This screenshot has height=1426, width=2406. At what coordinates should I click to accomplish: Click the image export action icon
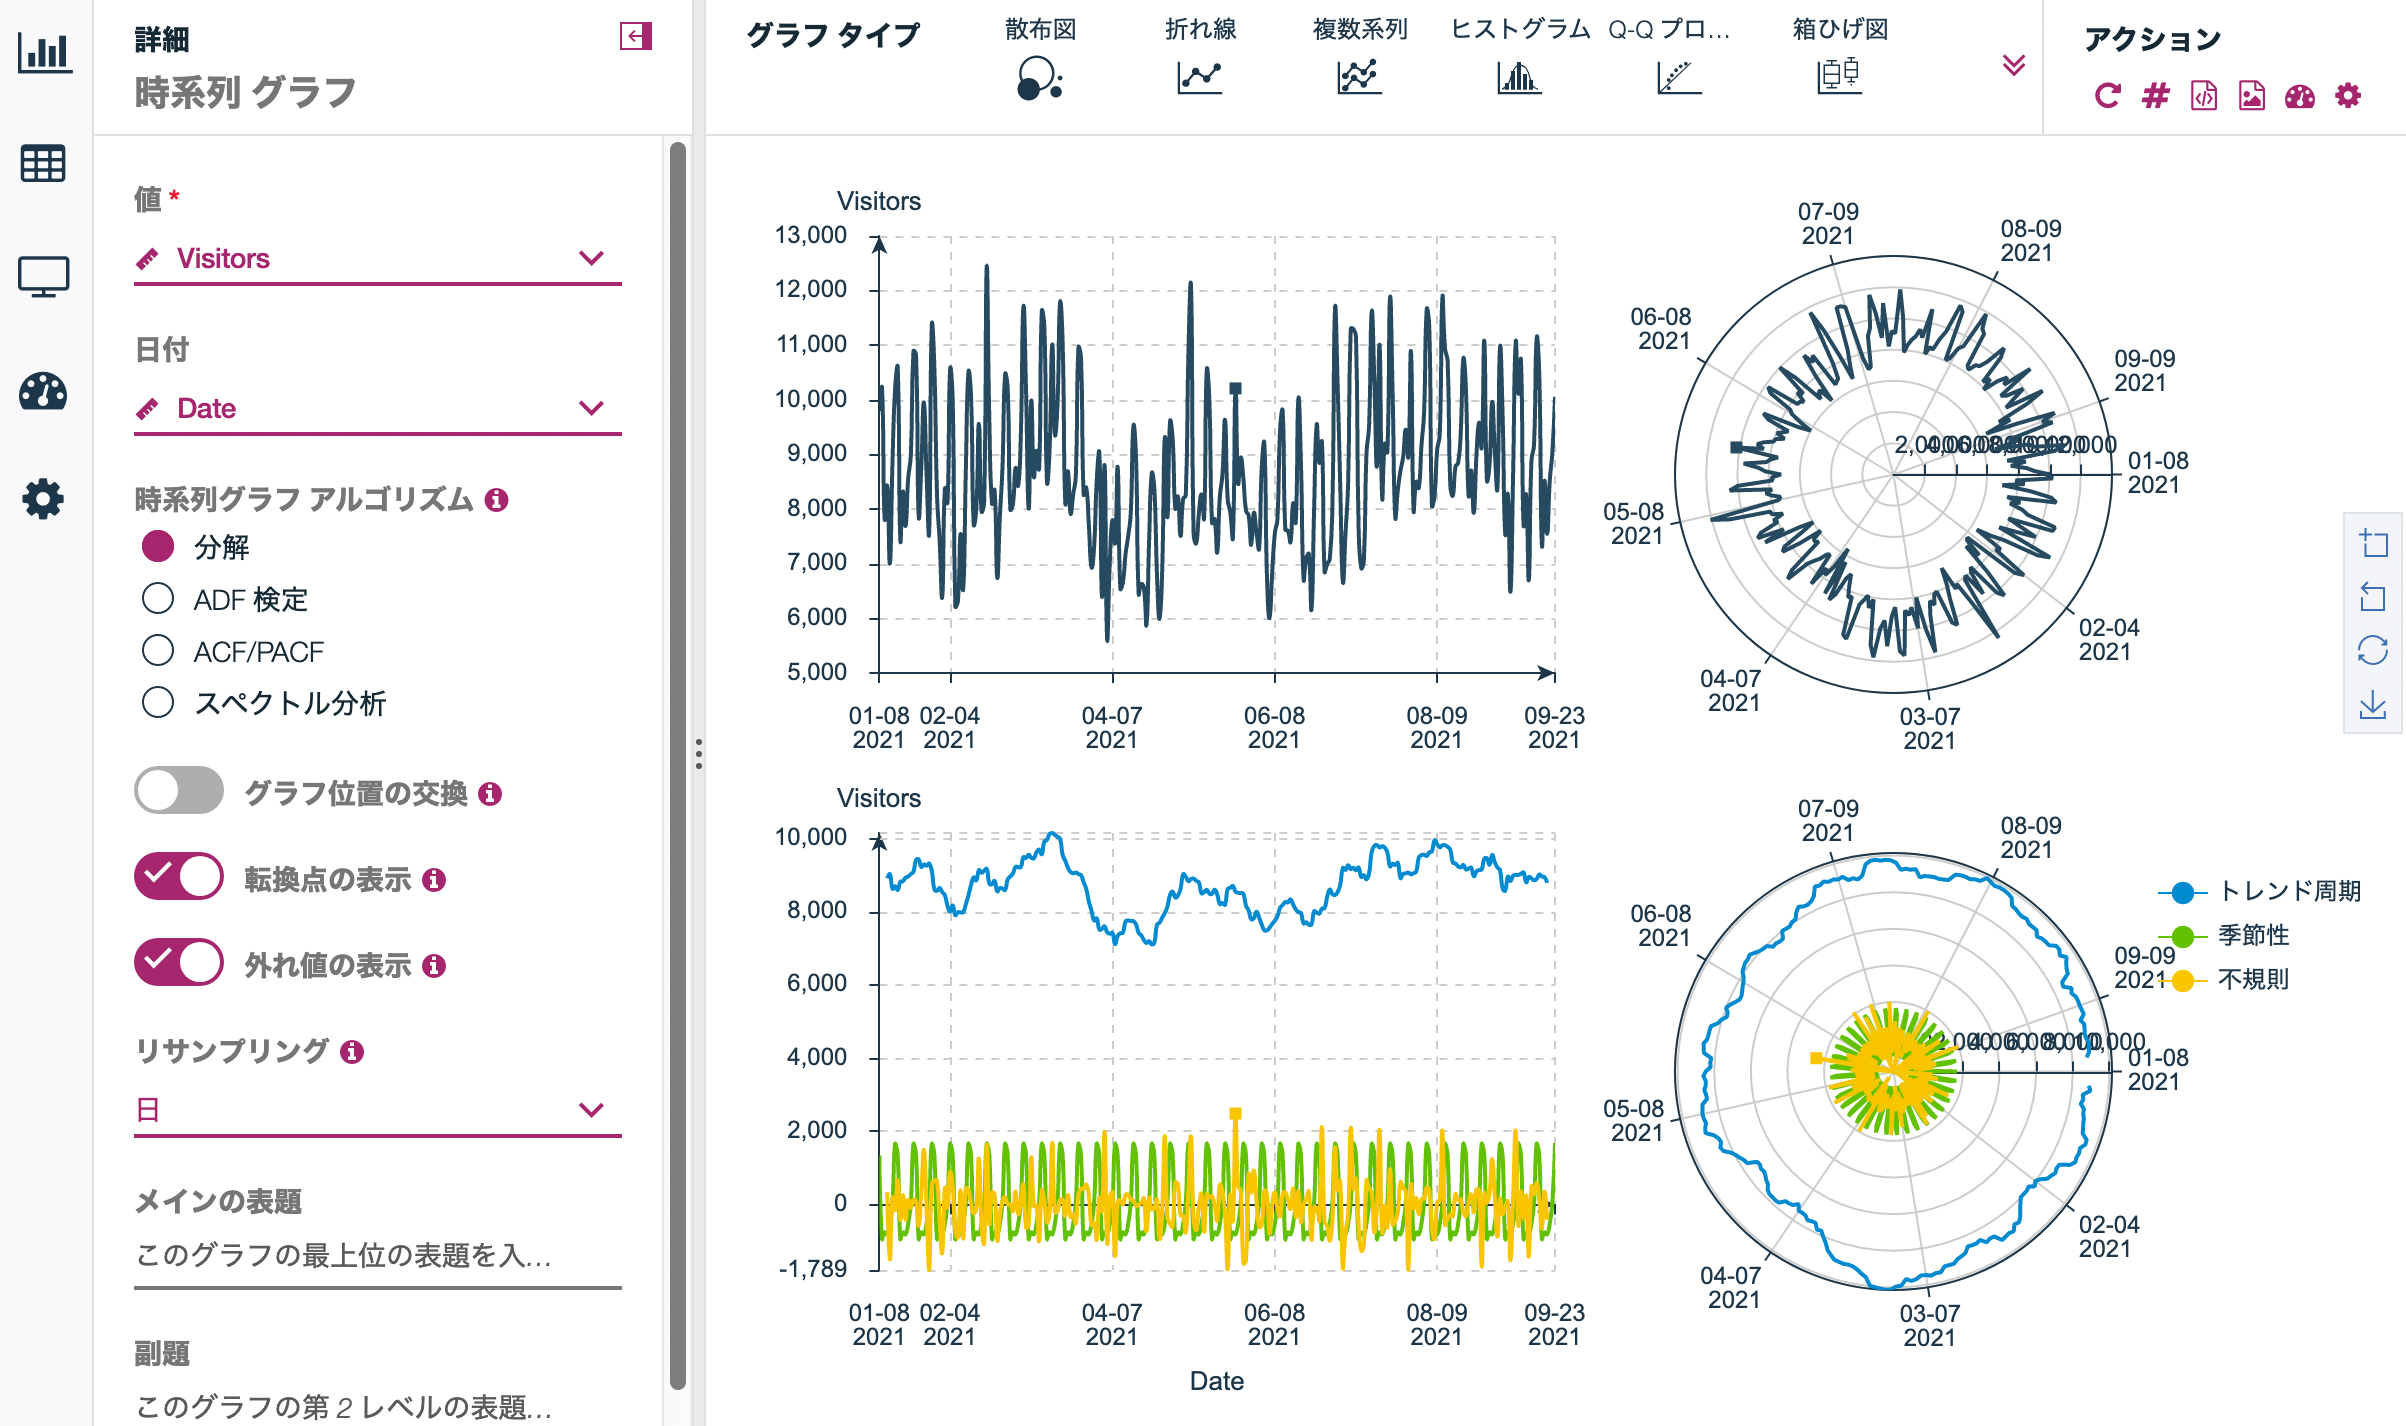coord(2251,96)
